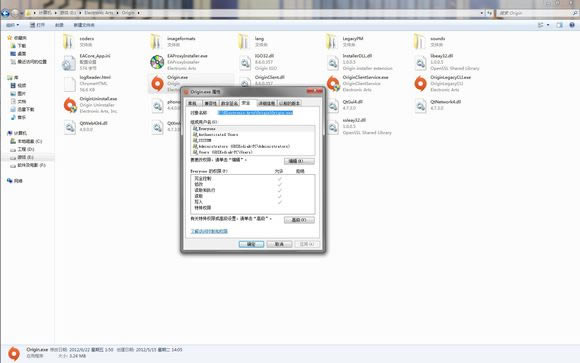Open the help icon in the Explorer toolbar
Image resolution: width=580 pixels, height=363 pixels.
(x=572, y=25)
